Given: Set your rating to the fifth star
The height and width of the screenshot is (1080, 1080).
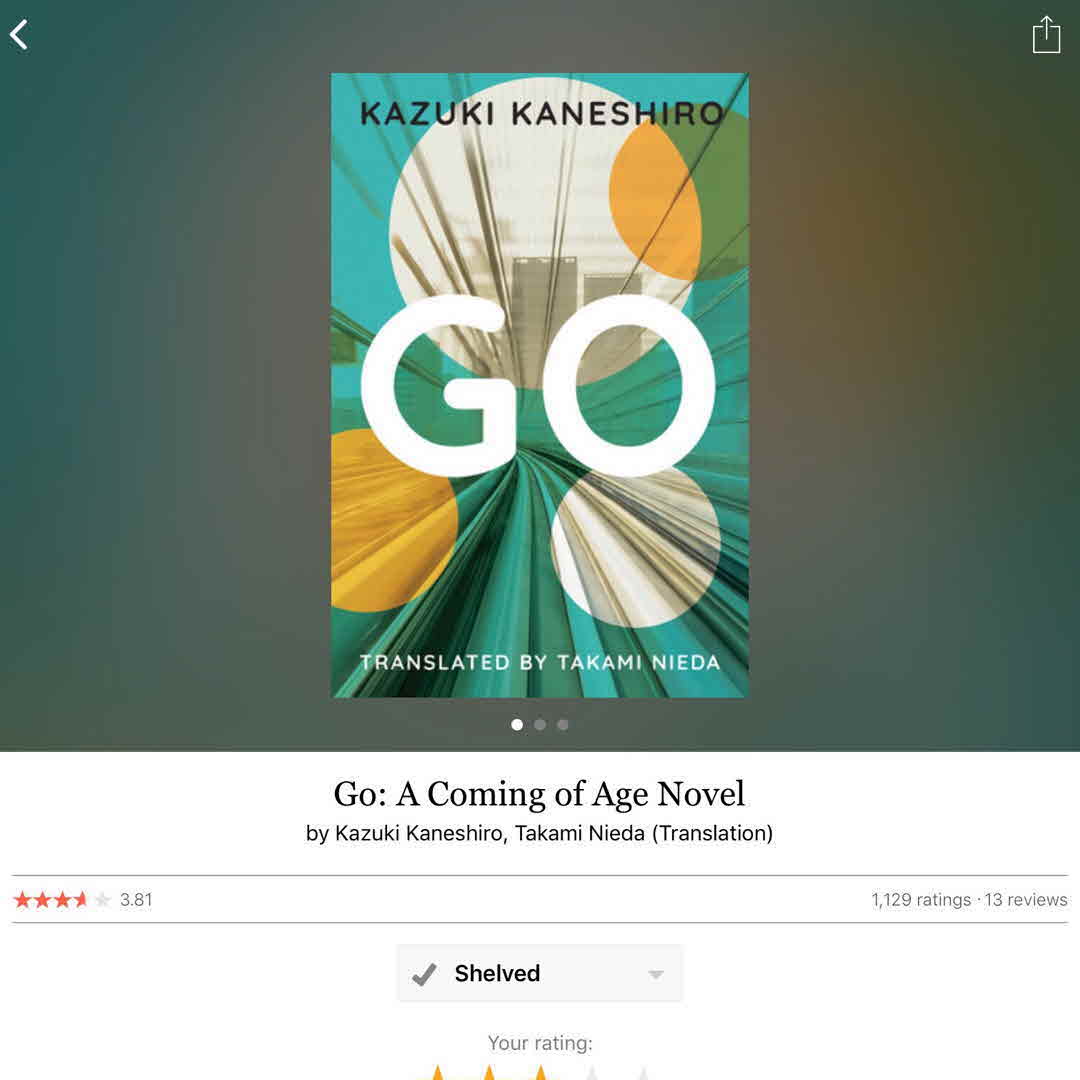Looking at the screenshot, I should click(643, 1072).
